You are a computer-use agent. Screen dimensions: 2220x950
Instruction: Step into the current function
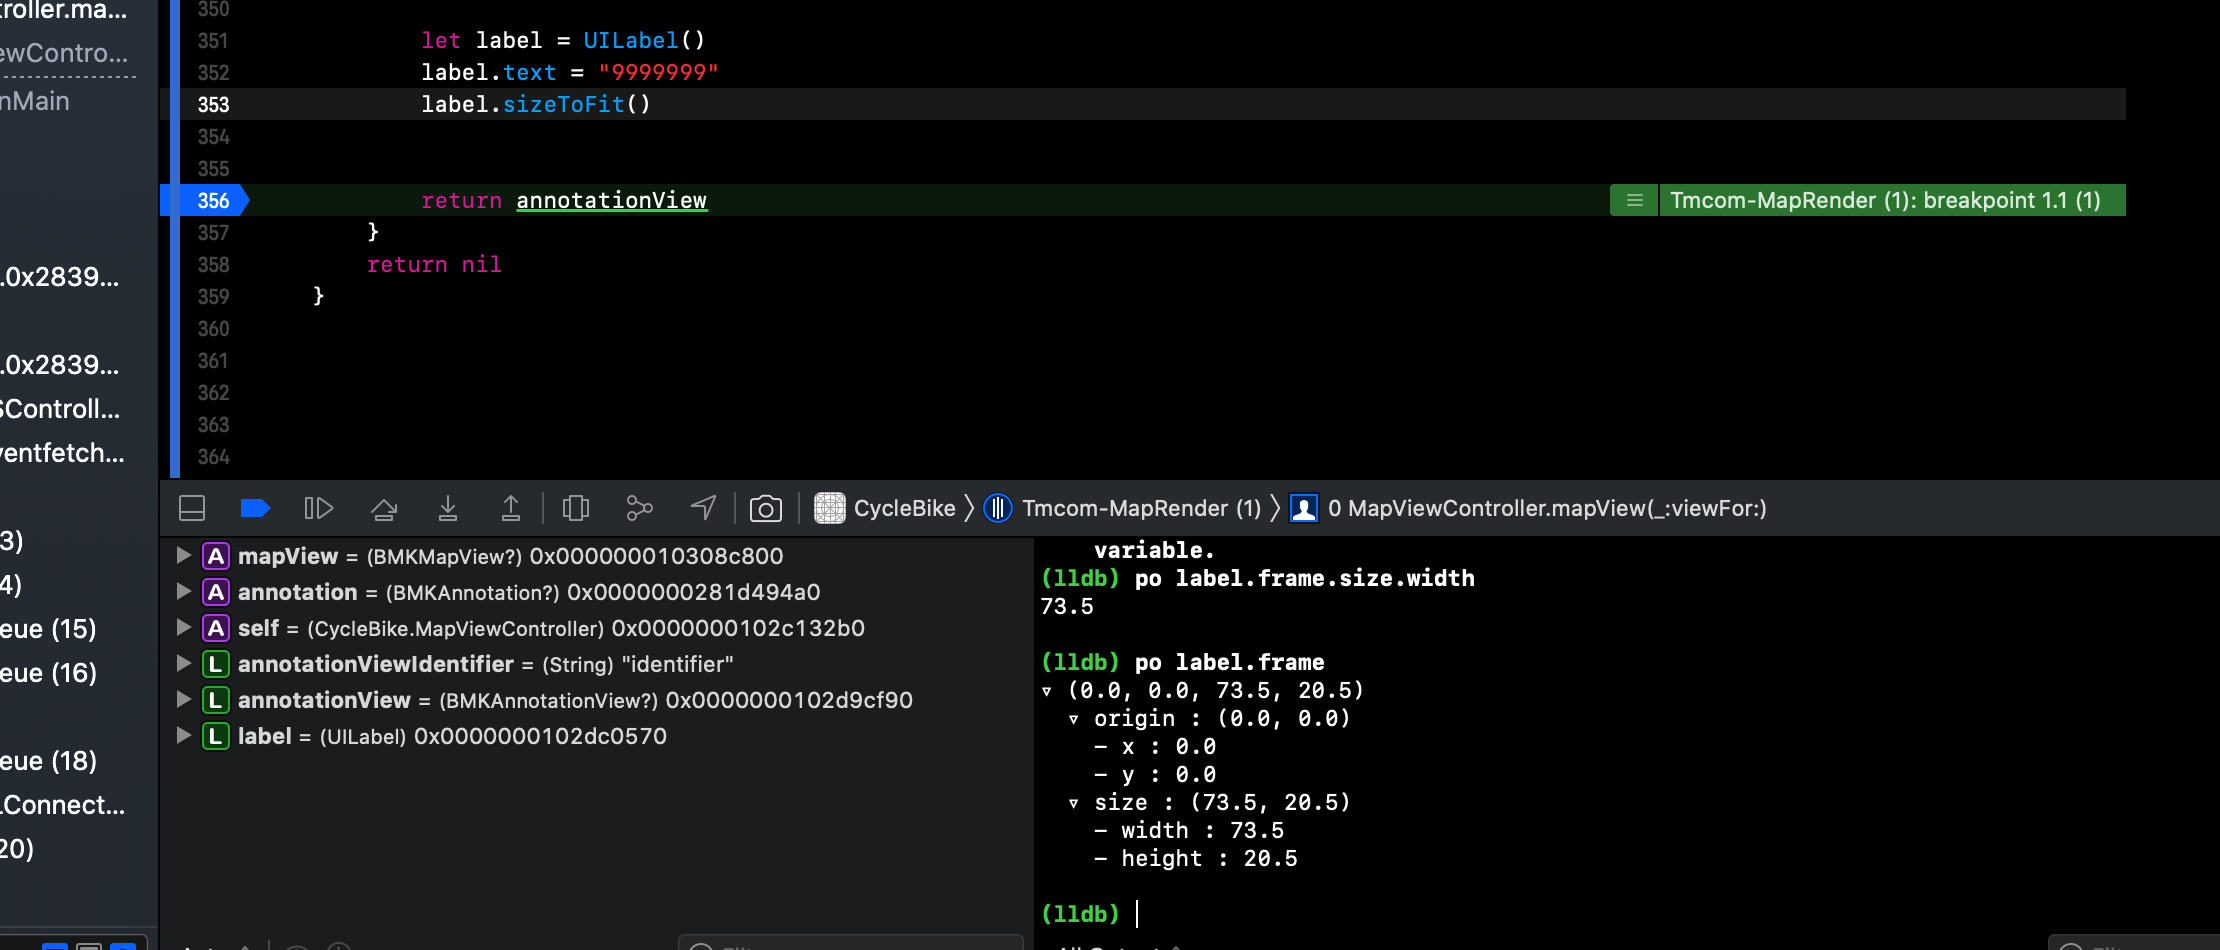(447, 508)
